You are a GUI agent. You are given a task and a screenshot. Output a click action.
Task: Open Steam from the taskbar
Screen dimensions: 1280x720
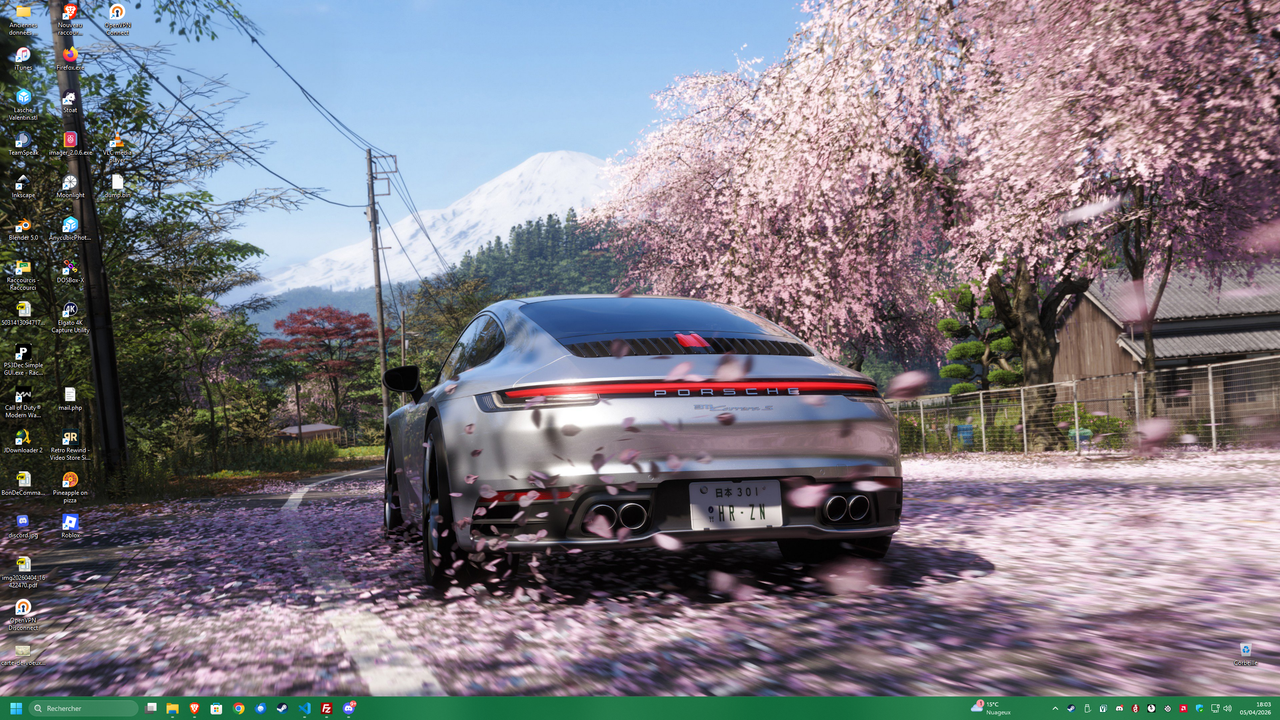click(x=282, y=708)
